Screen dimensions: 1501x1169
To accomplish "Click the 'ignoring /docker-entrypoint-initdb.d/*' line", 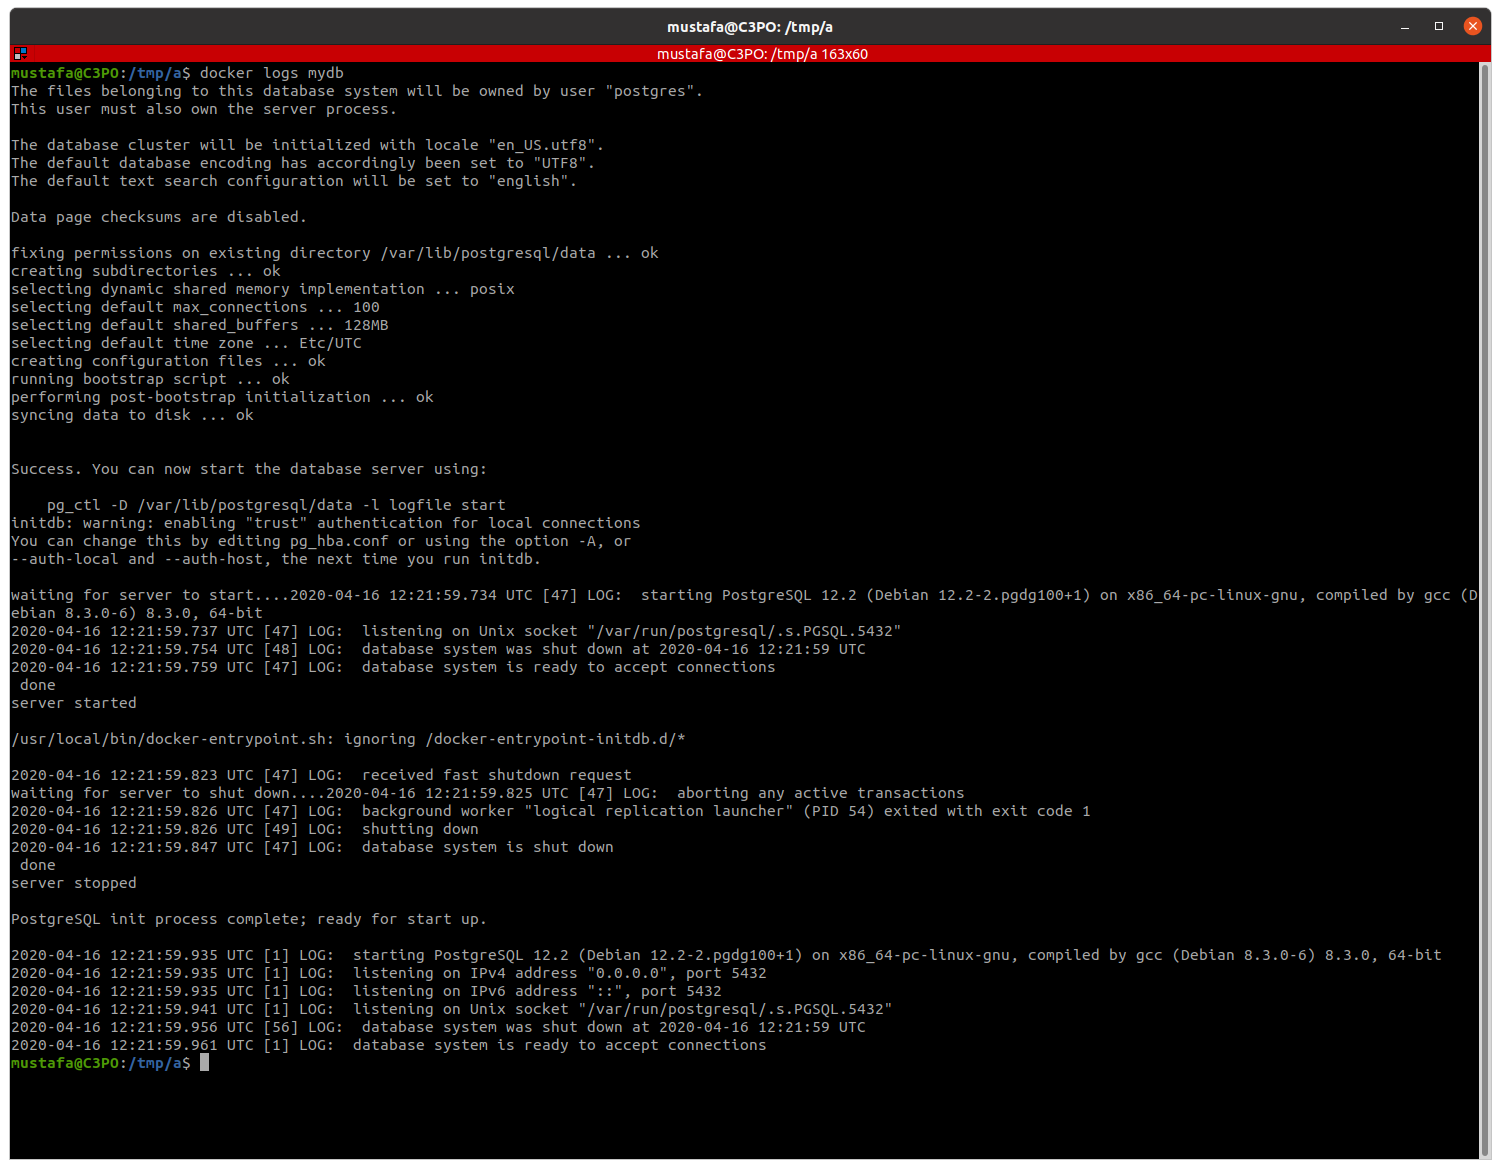I will point(348,739).
